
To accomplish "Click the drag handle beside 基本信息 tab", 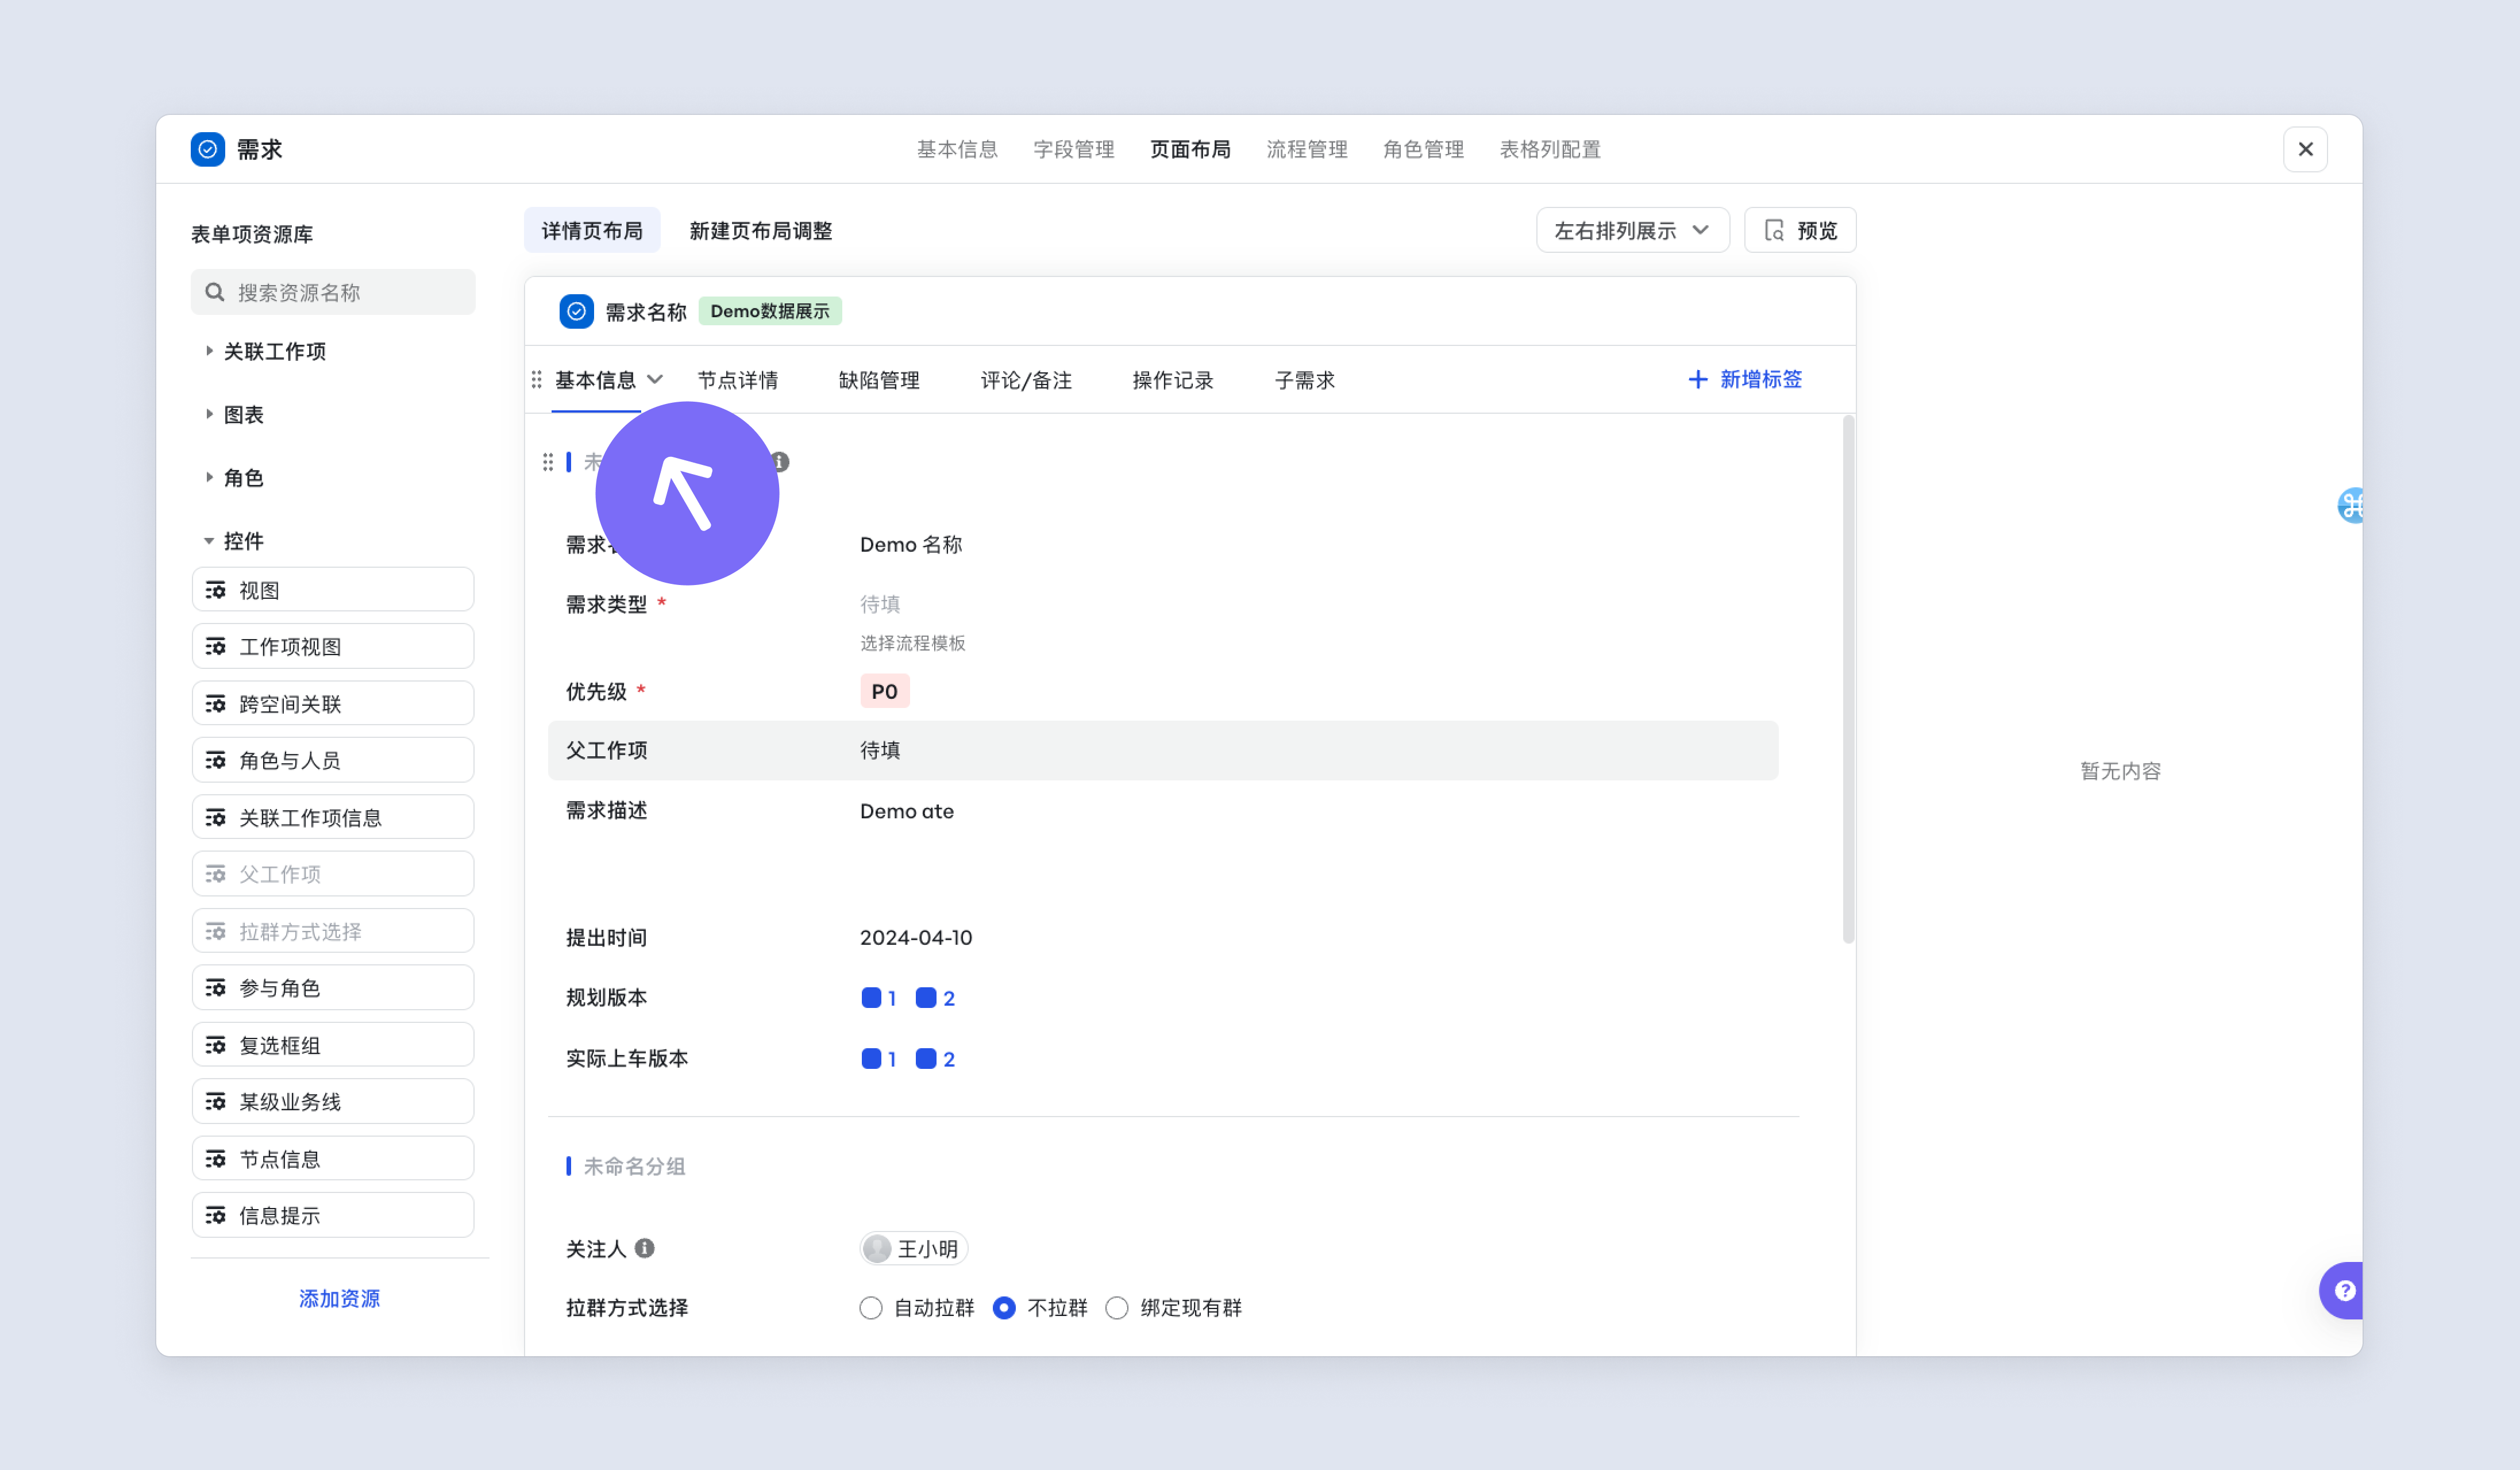I will tap(537, 380).
